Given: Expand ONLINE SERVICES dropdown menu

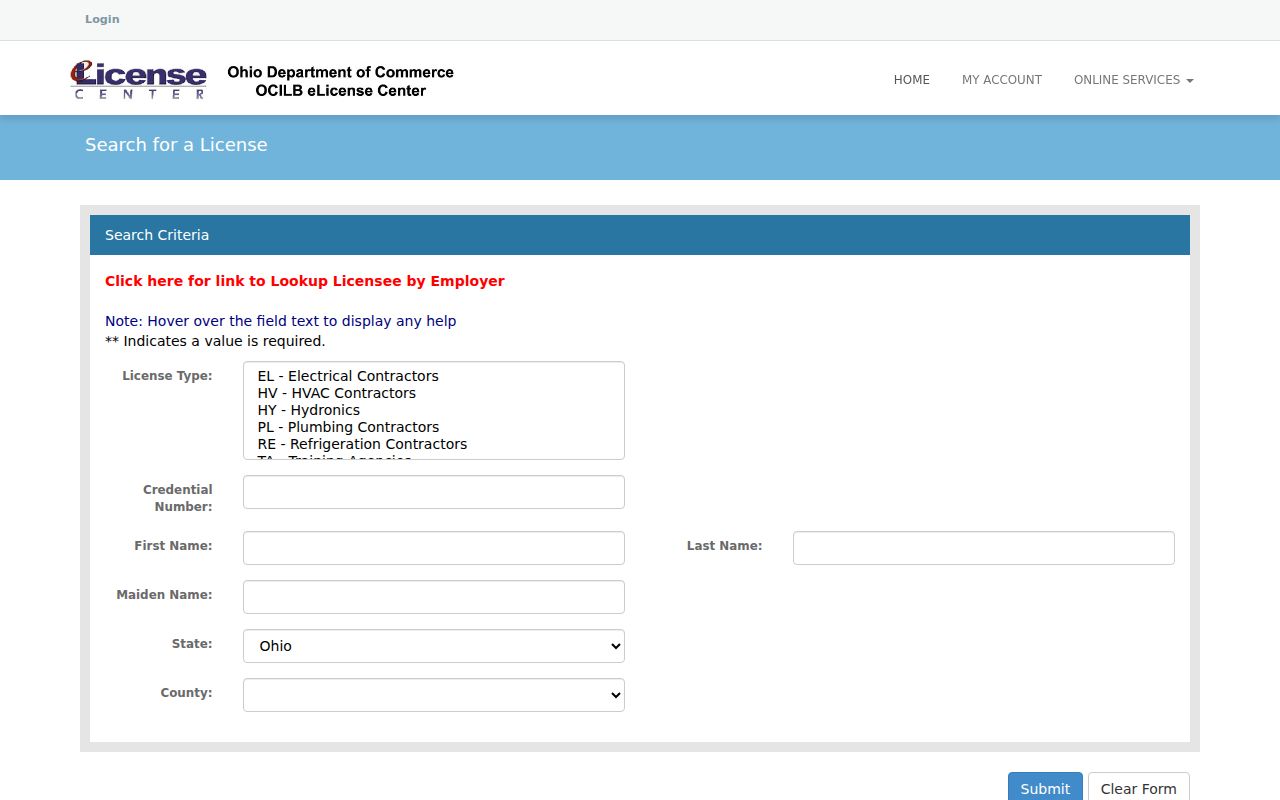Looking at the screenshot, I should click(x=1134, y=80).
